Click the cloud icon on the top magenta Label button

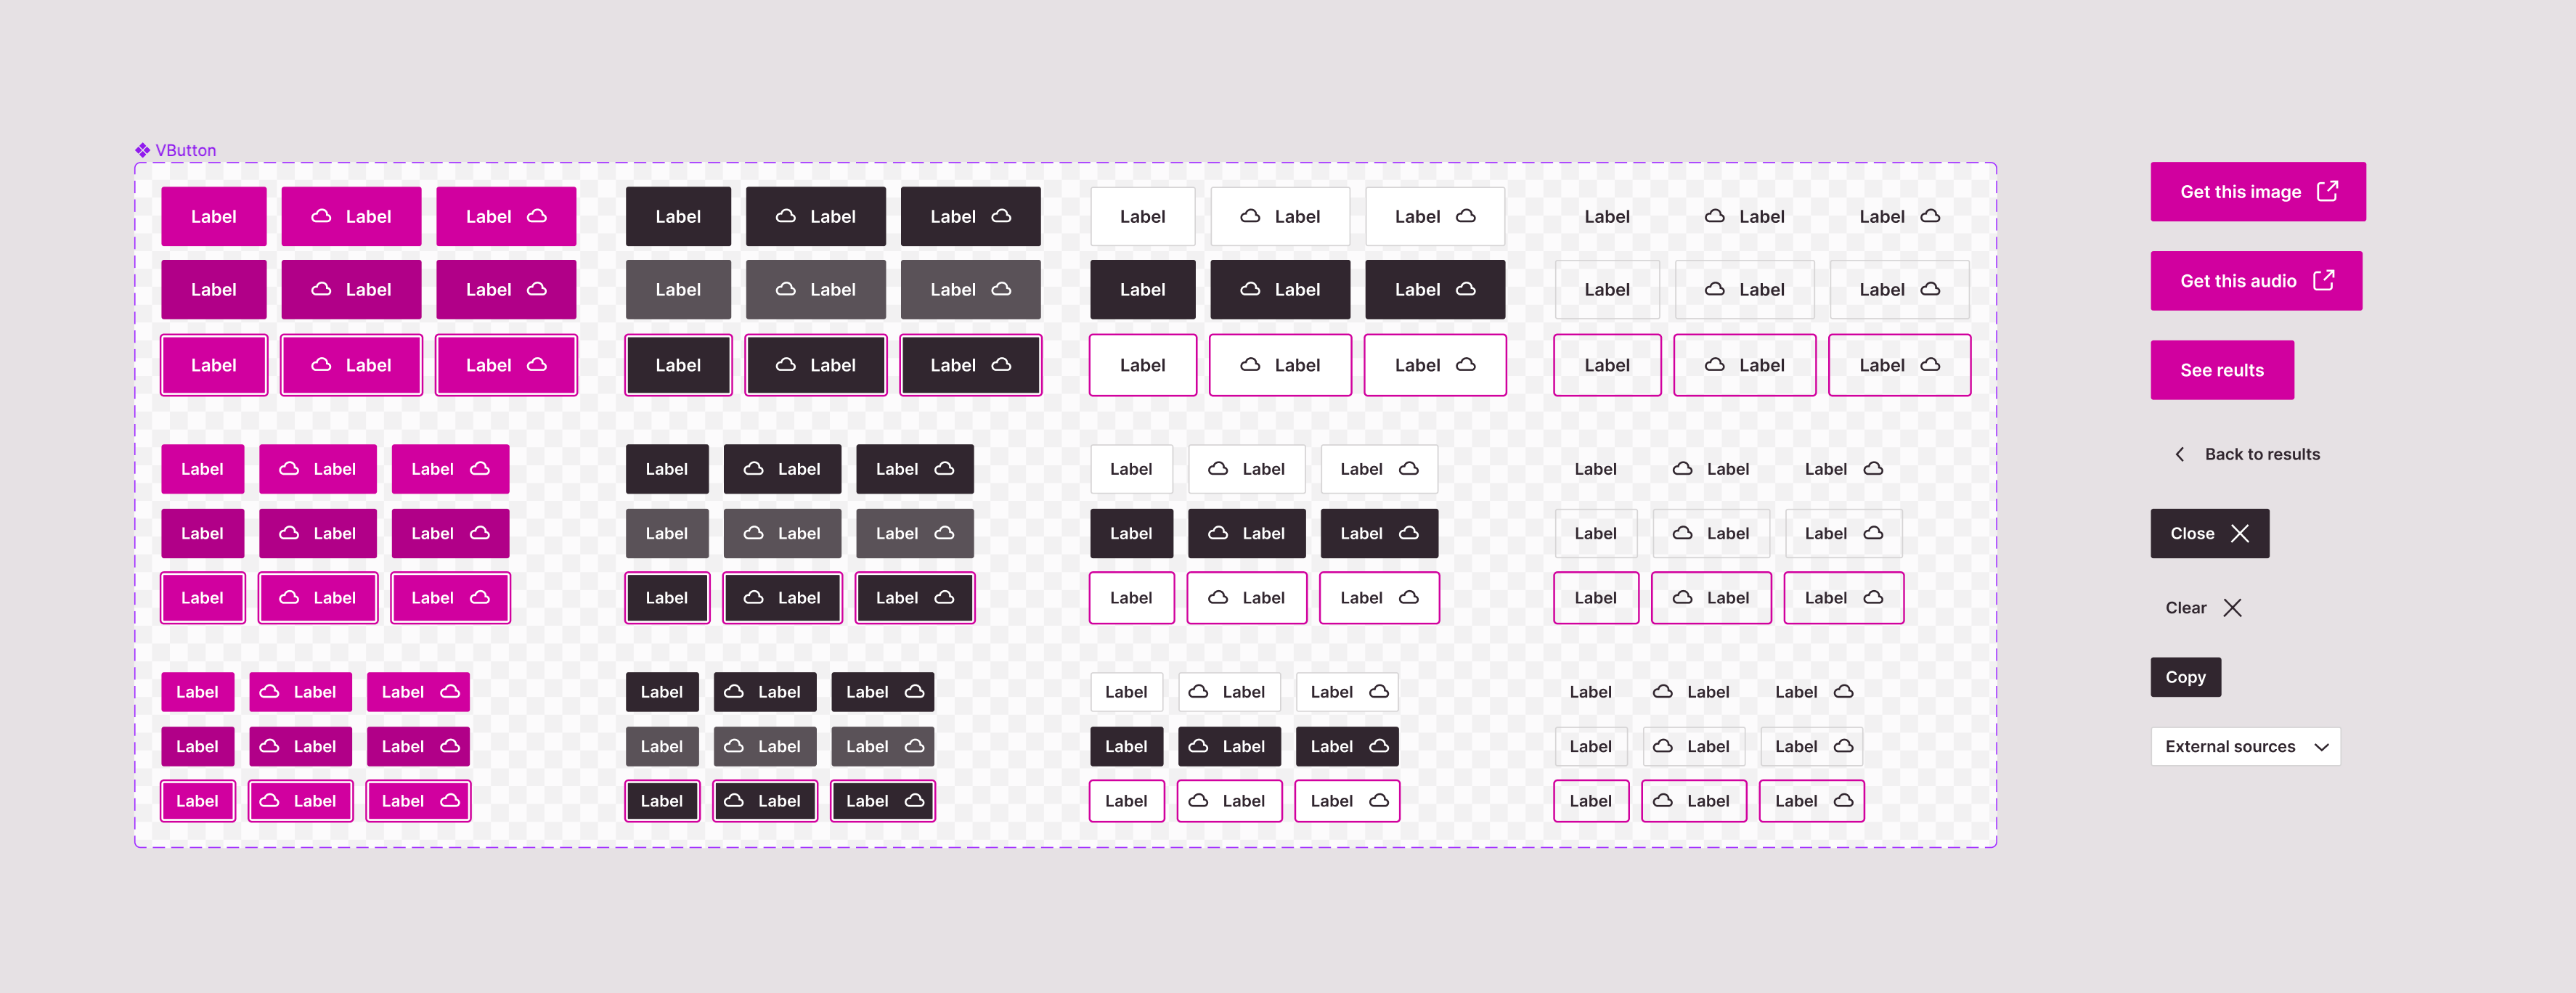point(322,216)
